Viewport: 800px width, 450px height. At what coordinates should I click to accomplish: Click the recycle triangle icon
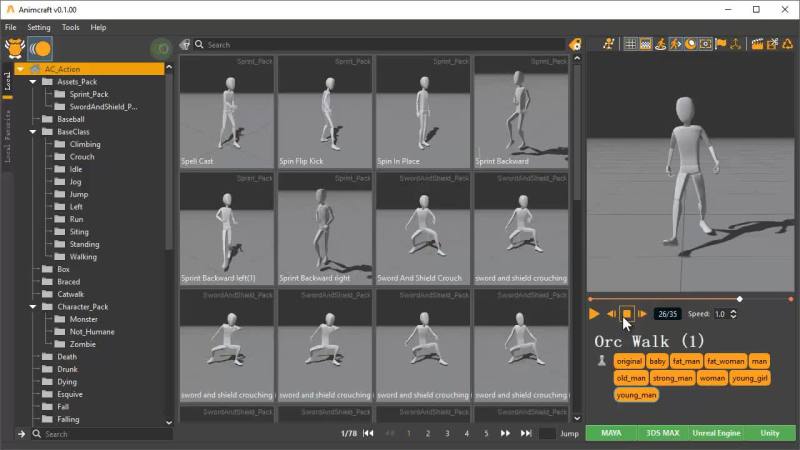(x=788, y=44)
